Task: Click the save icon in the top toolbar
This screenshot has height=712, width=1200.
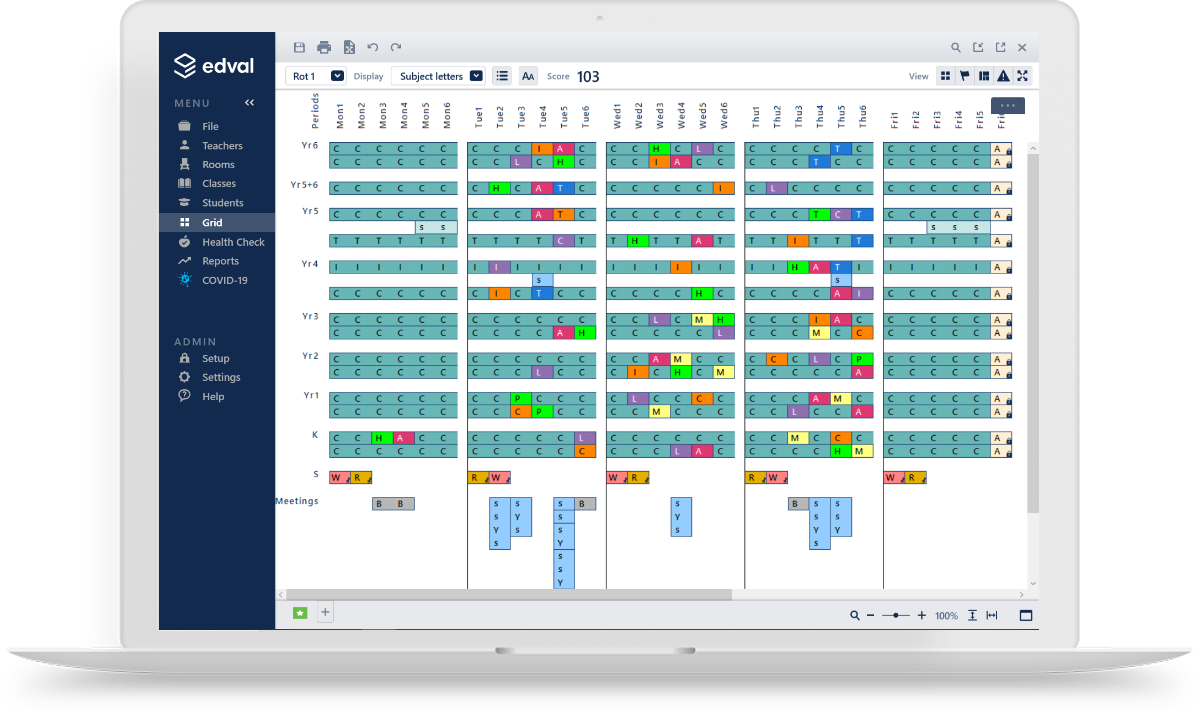Action: click(299, 47)
